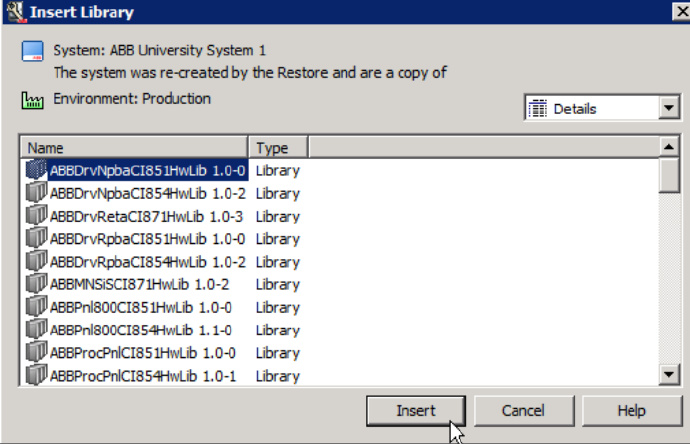Close the Insert Library dialog
The image size is (690, 444).
click(682, 11)
